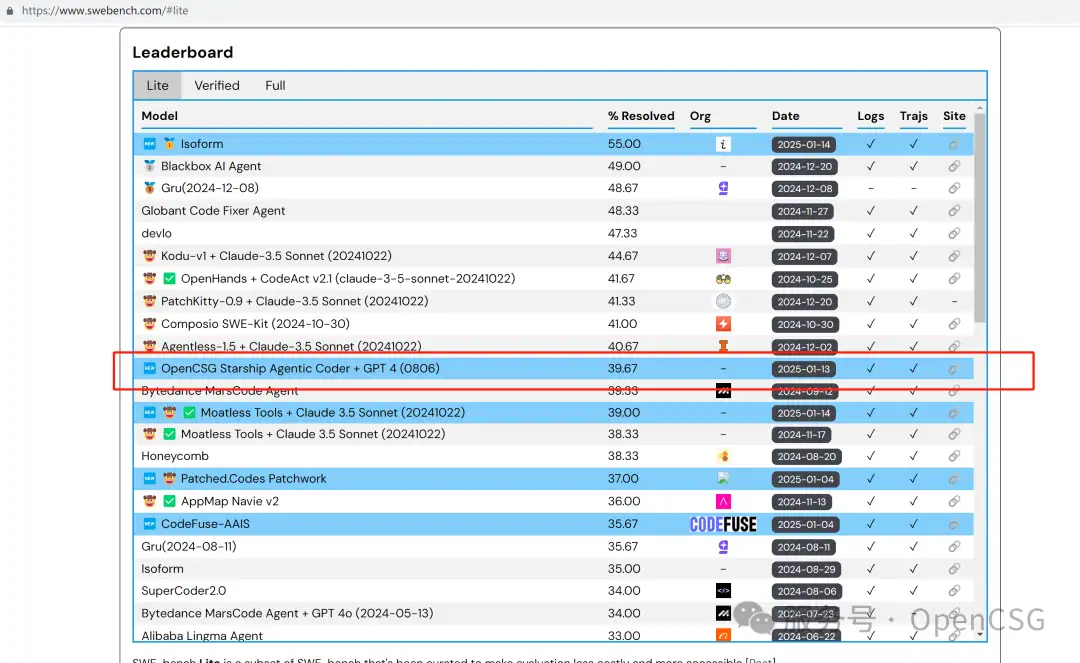The image size is (1080, 663).
Task: Open the Verified leaderboard tab
Action: pos(217,85)
